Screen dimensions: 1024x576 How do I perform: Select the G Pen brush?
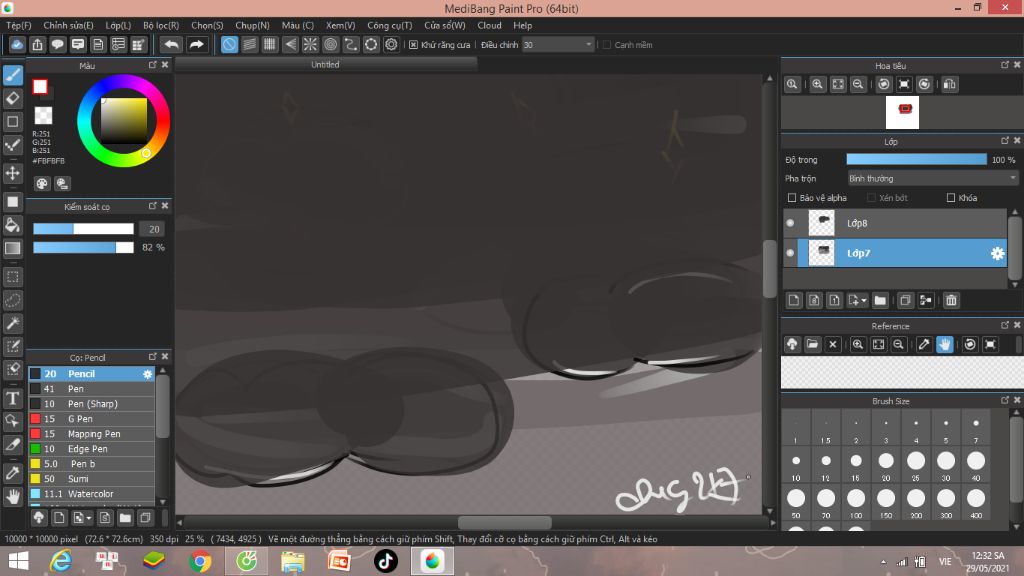[x=91, y=419]
